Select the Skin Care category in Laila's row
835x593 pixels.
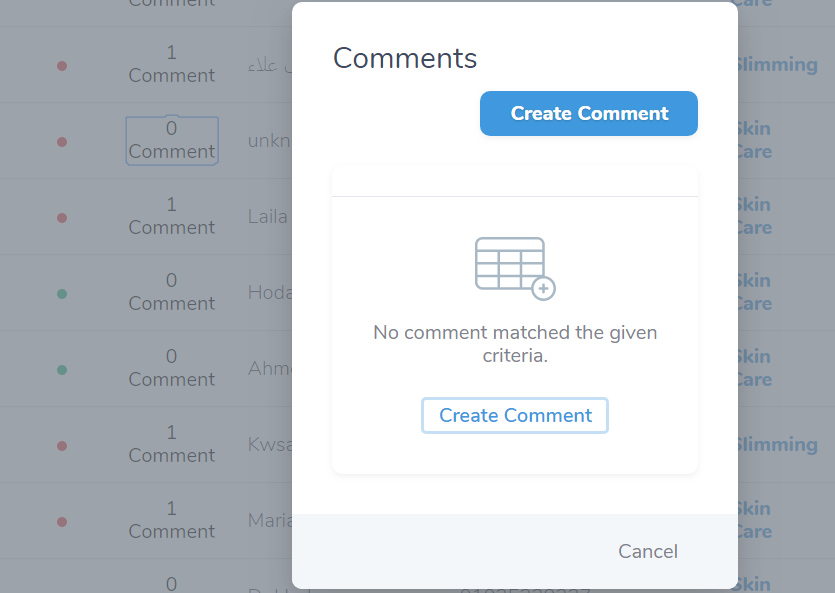753,216
